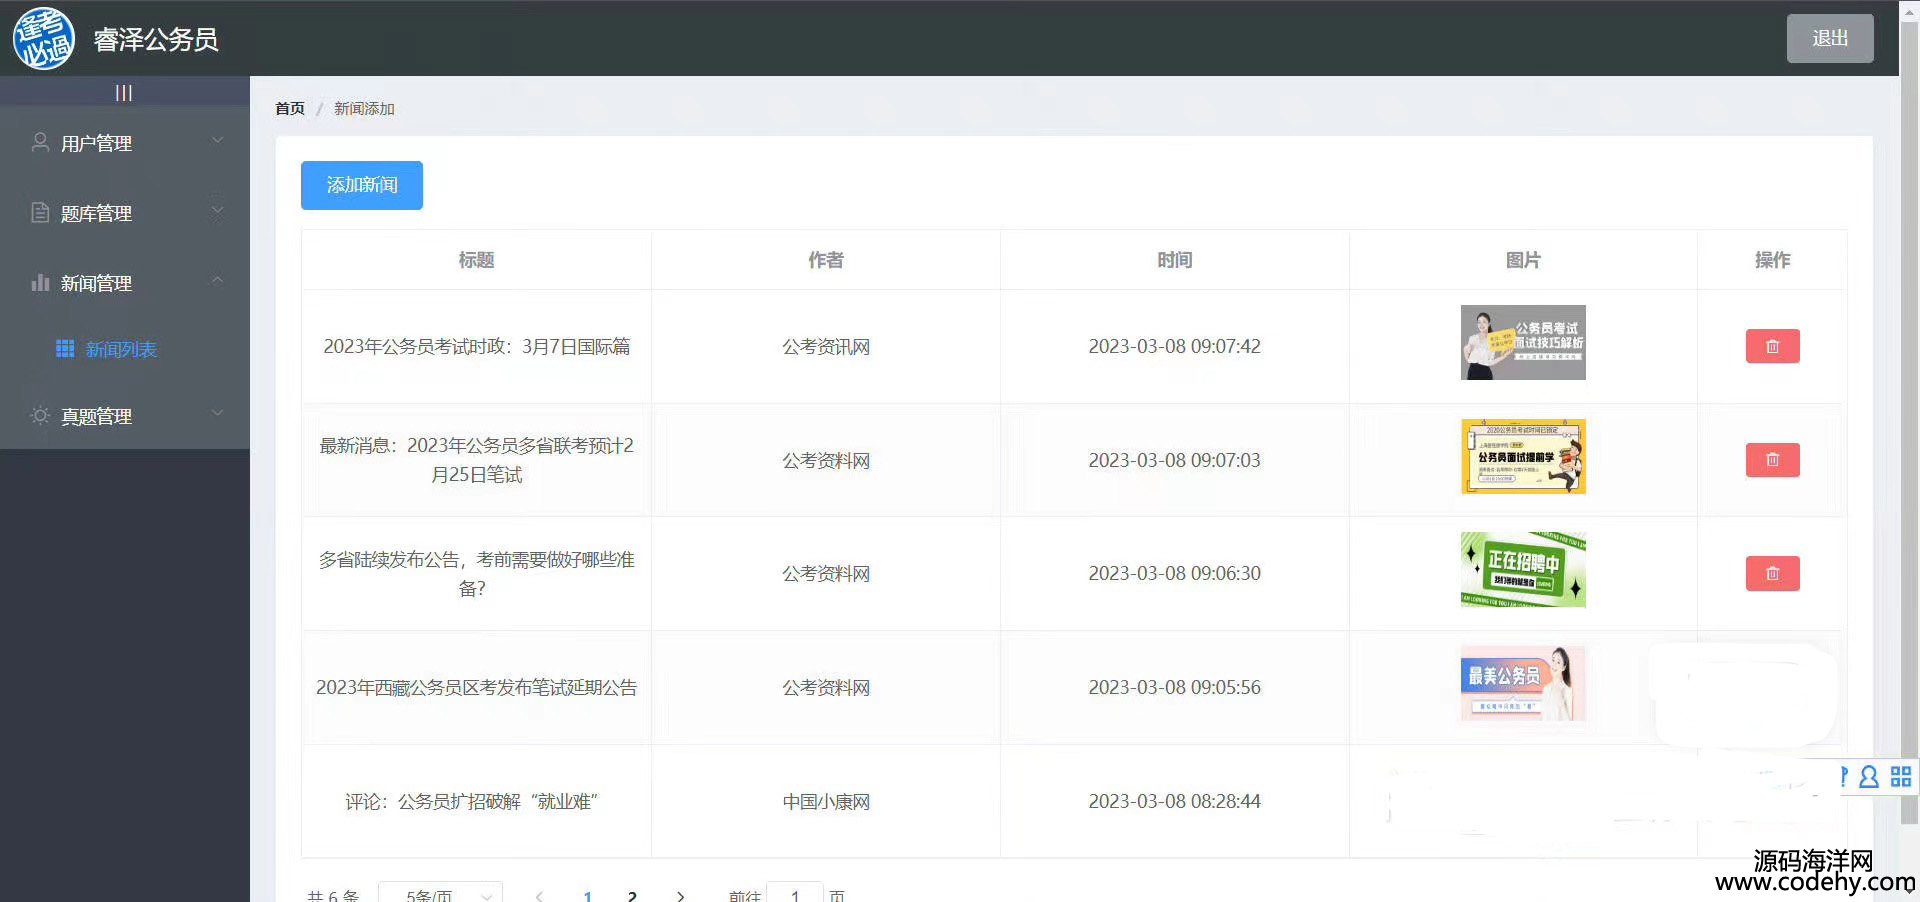The height and width of the screenshot is (902, 1920).
Task: Open 真题管理 in the sidebar
Action: click(x=125, y=416)
